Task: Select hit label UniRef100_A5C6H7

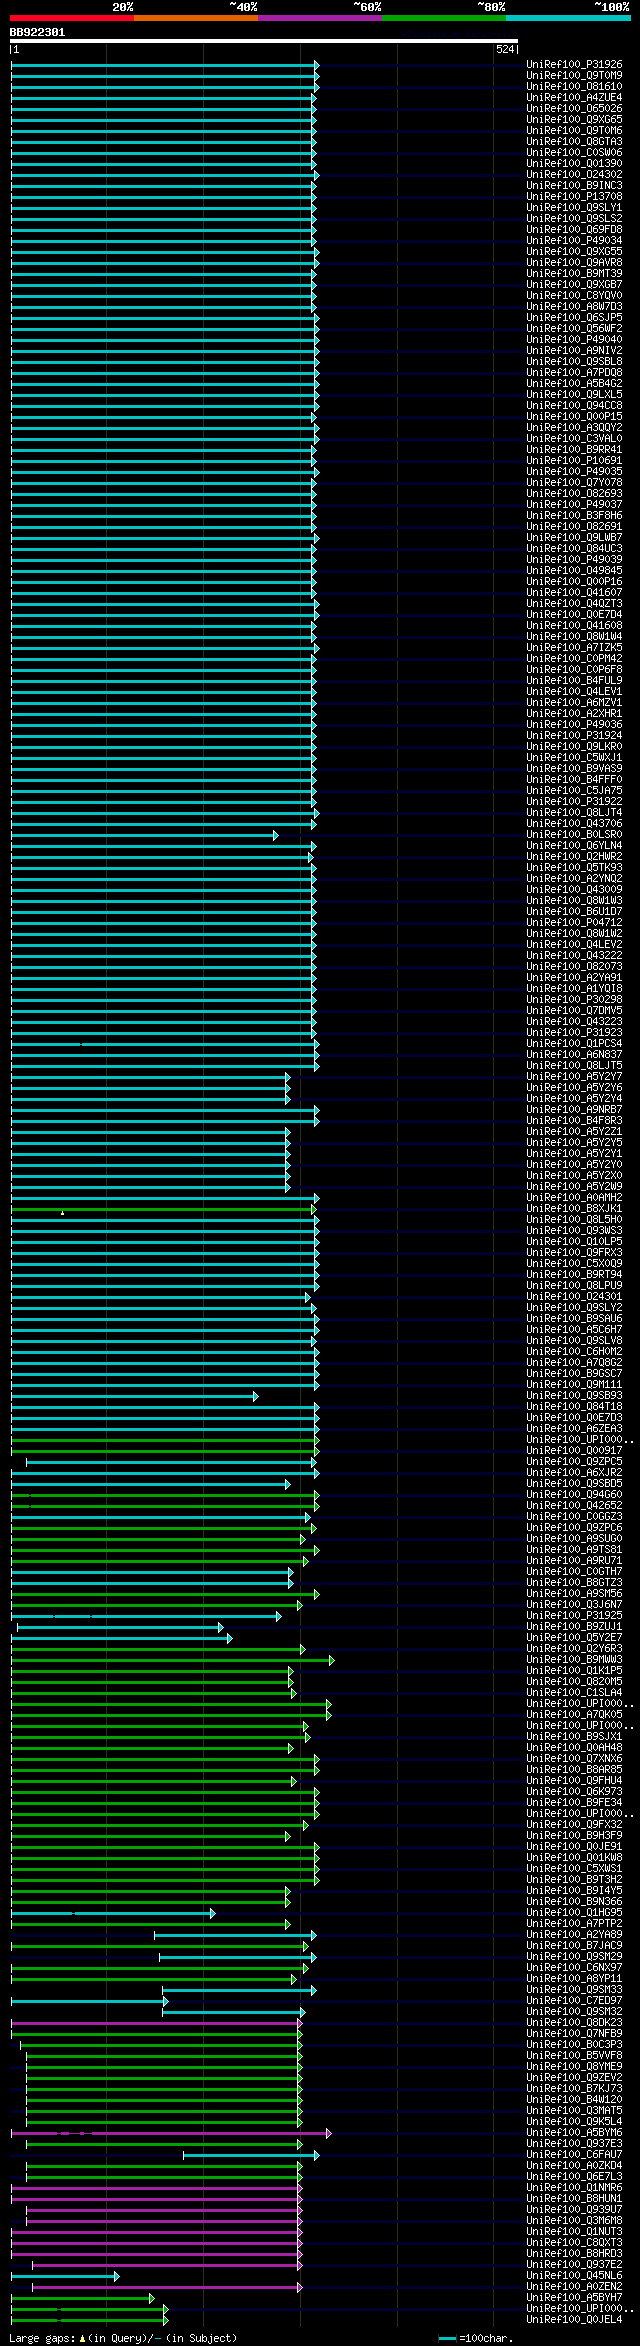Action: [x=574, y=1330]
